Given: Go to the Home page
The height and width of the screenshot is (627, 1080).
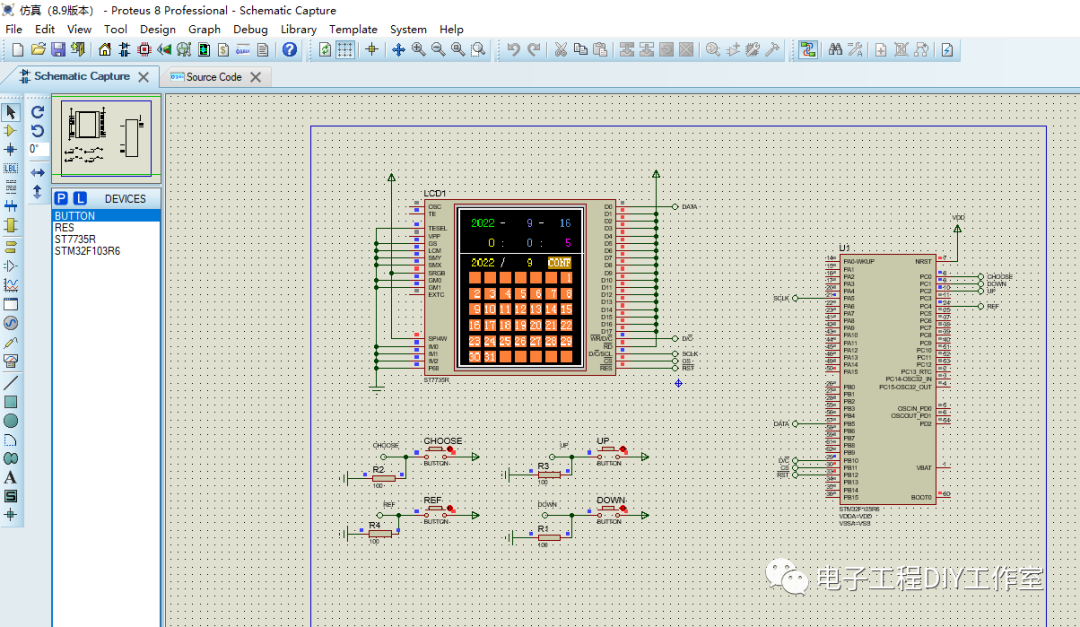Looking at the screenshot, I should pos(105,50).
